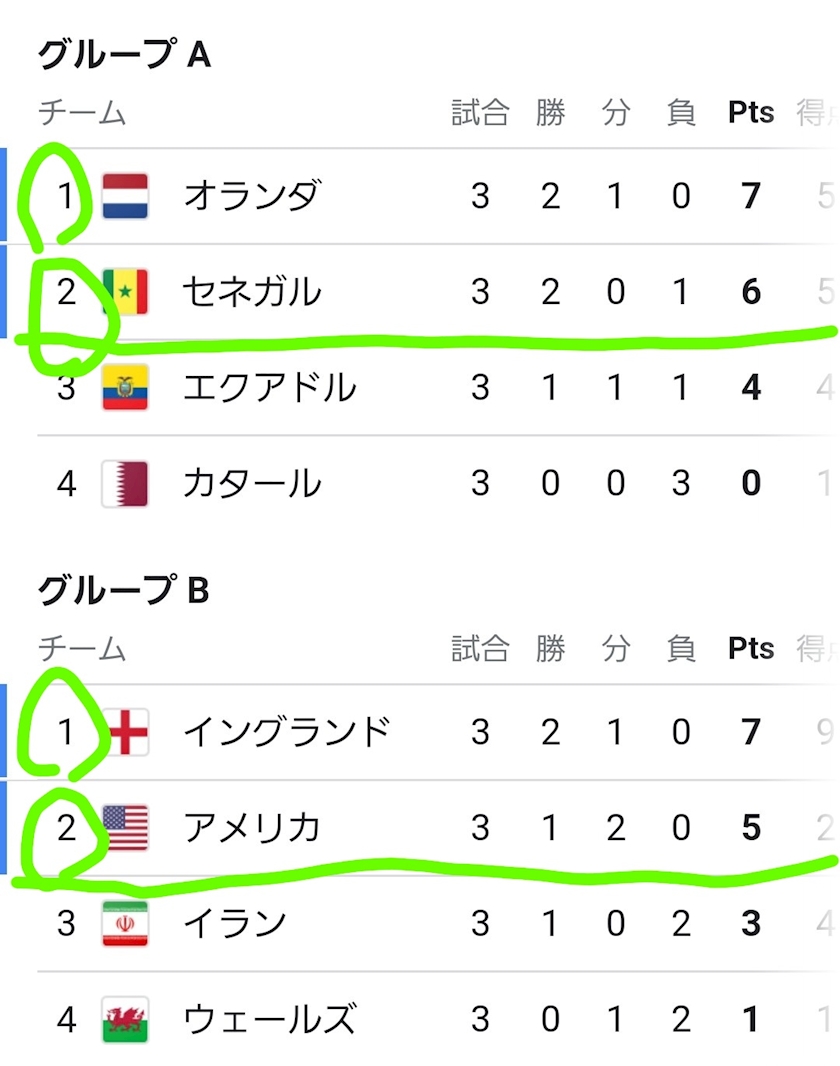
Task: Select the ウェールズ team name
Action: 269,1020
